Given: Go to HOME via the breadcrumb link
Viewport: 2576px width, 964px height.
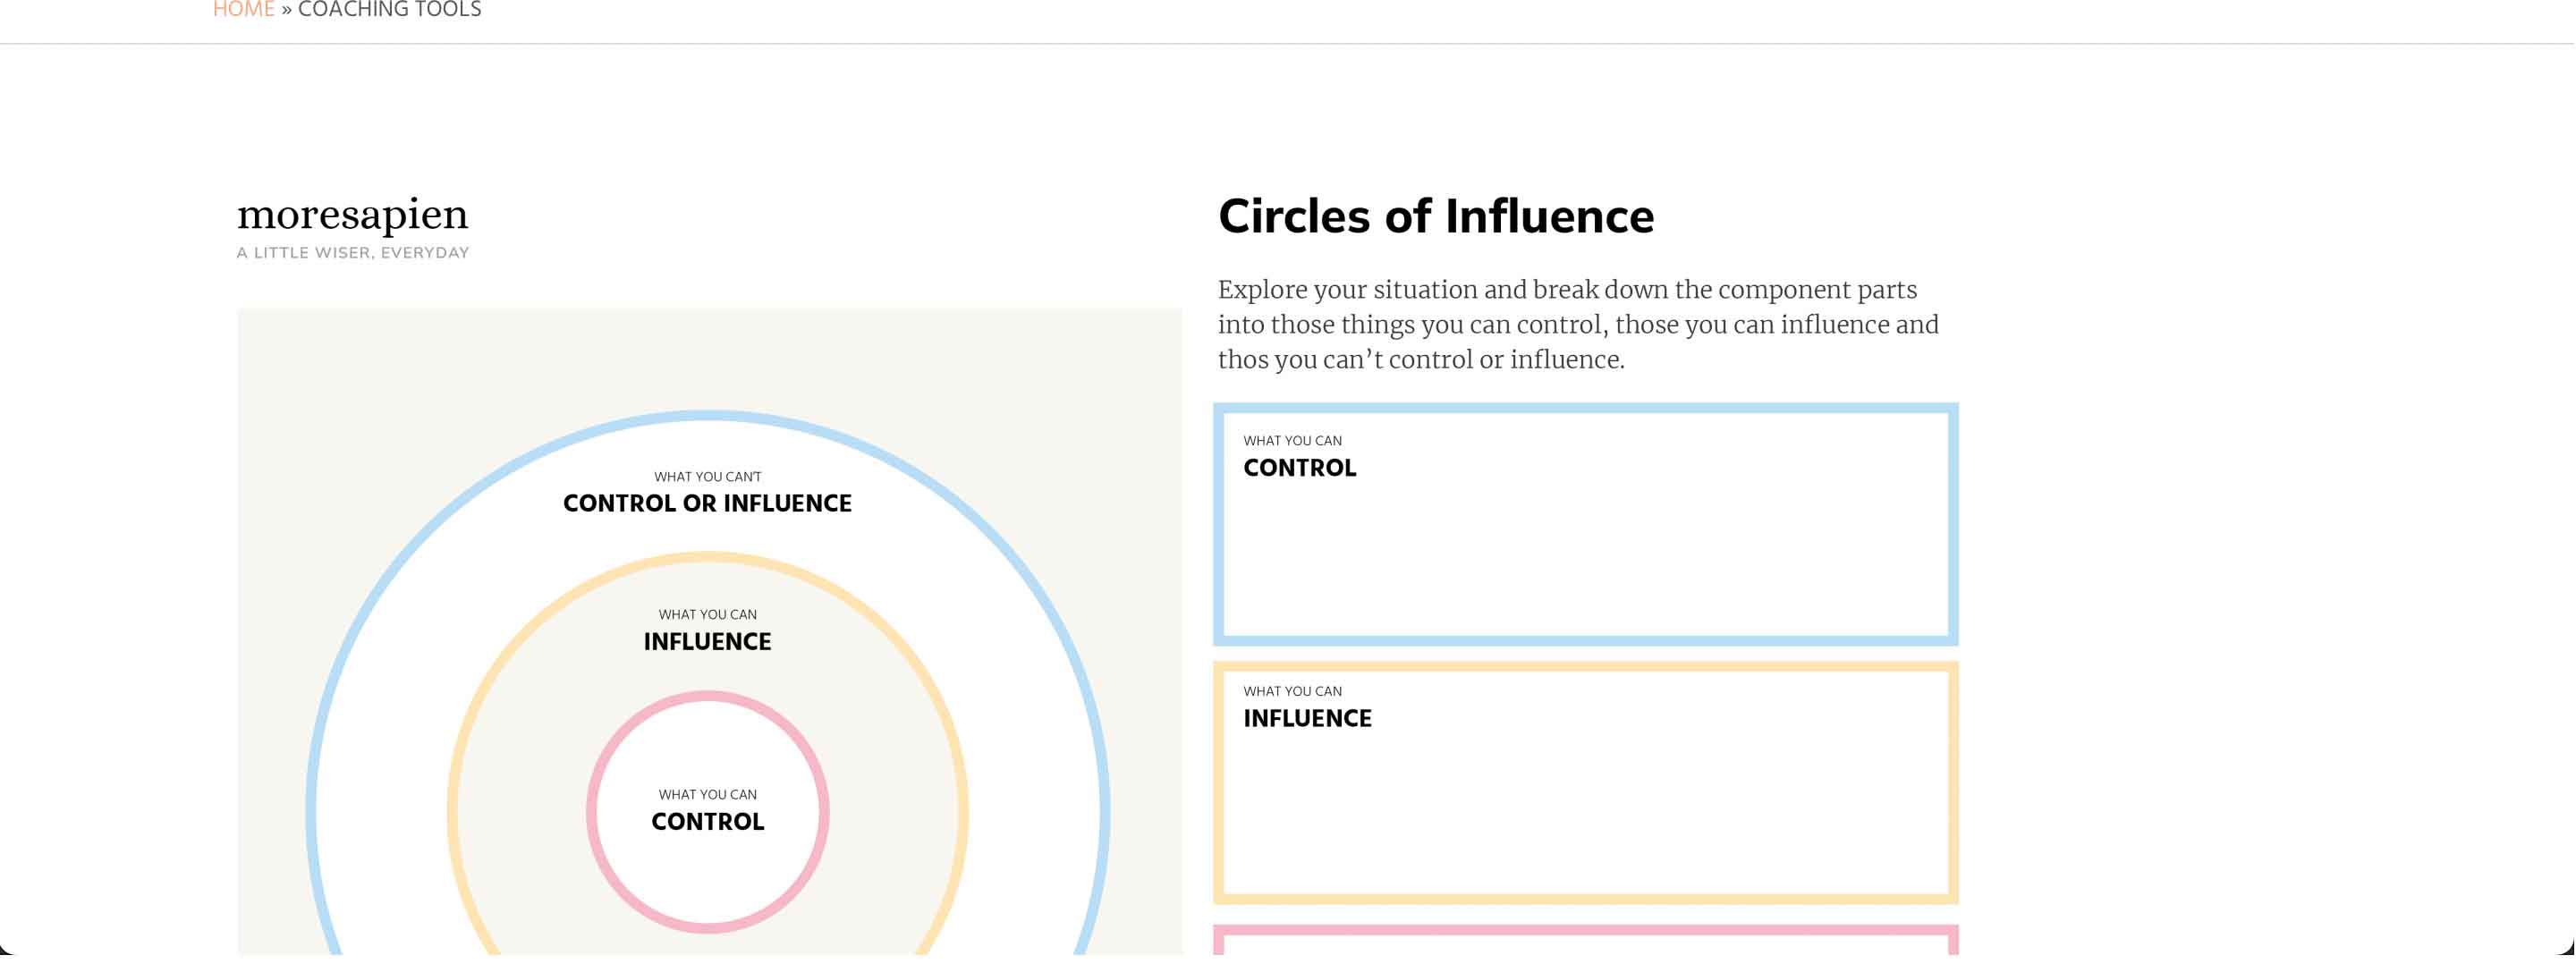Looking at the screenshot, I should tap(243, 9).
